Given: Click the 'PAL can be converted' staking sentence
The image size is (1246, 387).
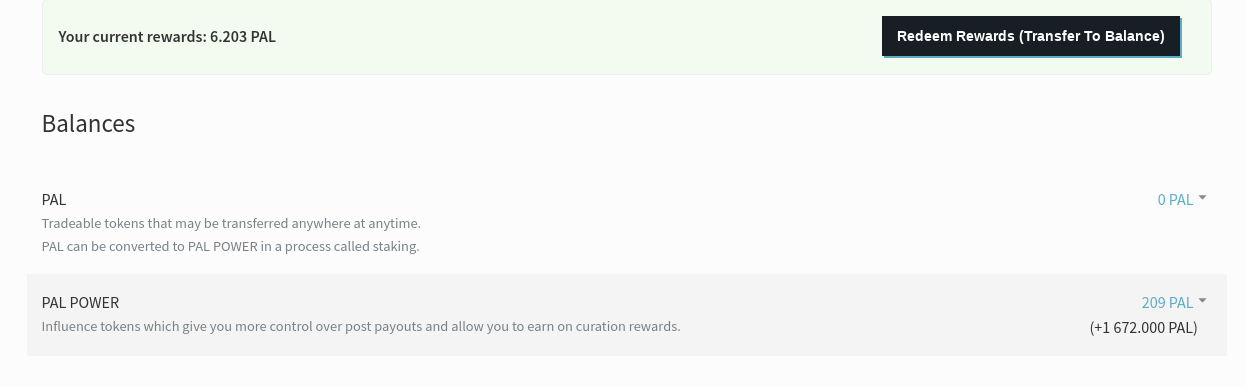Looking at the screenshot, I should pyautogui.click(x=230, y=246).
